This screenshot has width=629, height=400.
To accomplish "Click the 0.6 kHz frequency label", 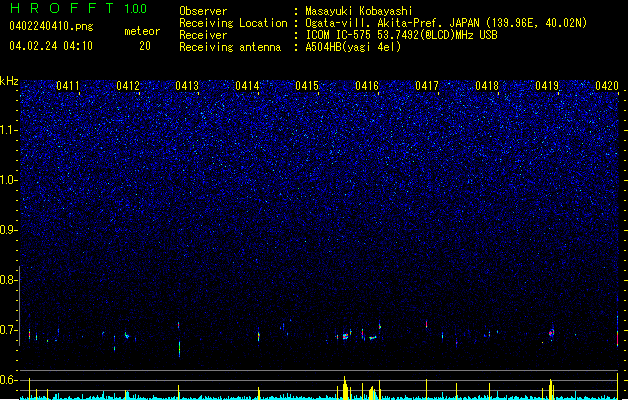I will click(x=9, y=380).
